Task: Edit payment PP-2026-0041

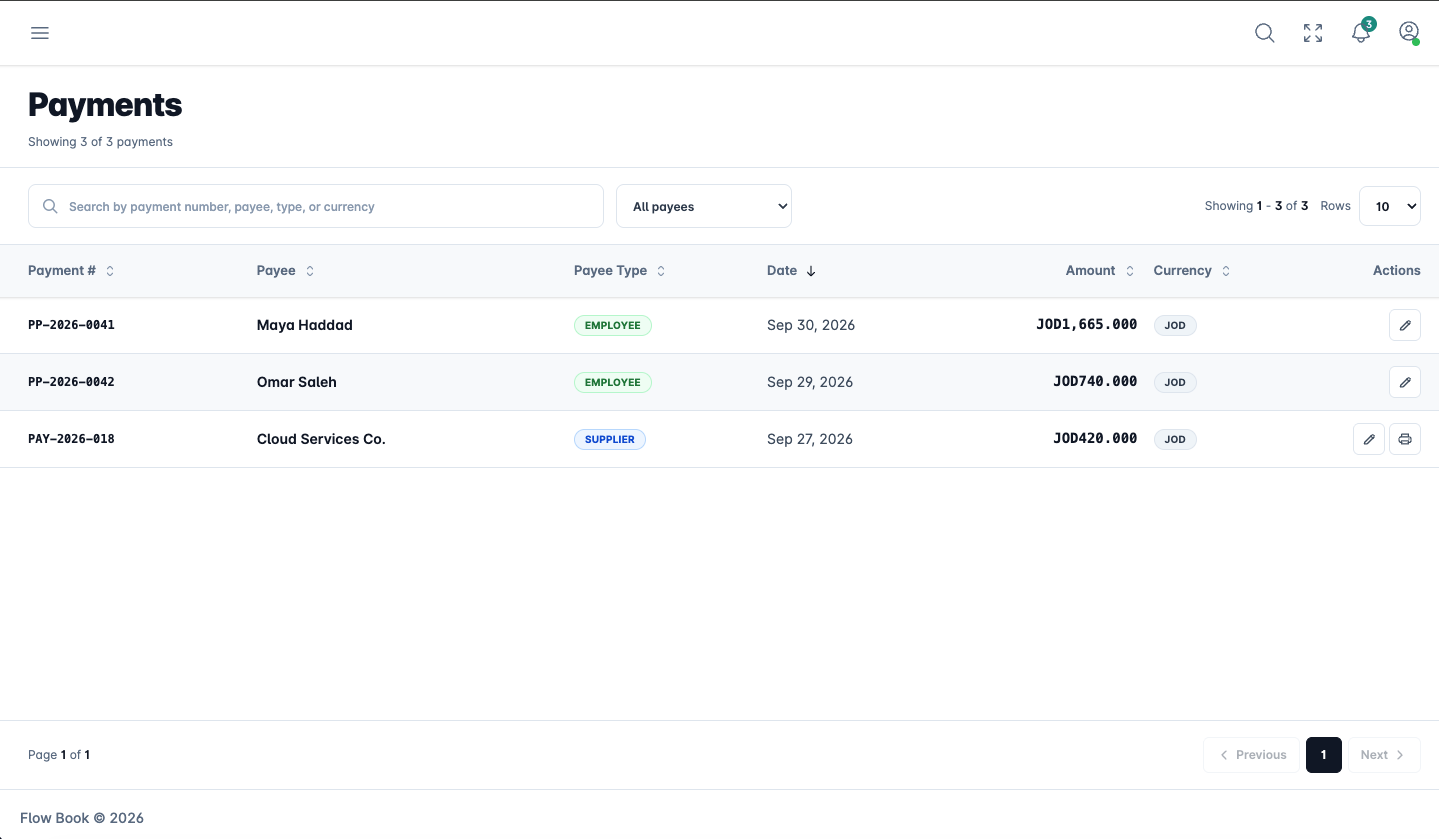Action: pyautogui.click(x=1405, y=325)
